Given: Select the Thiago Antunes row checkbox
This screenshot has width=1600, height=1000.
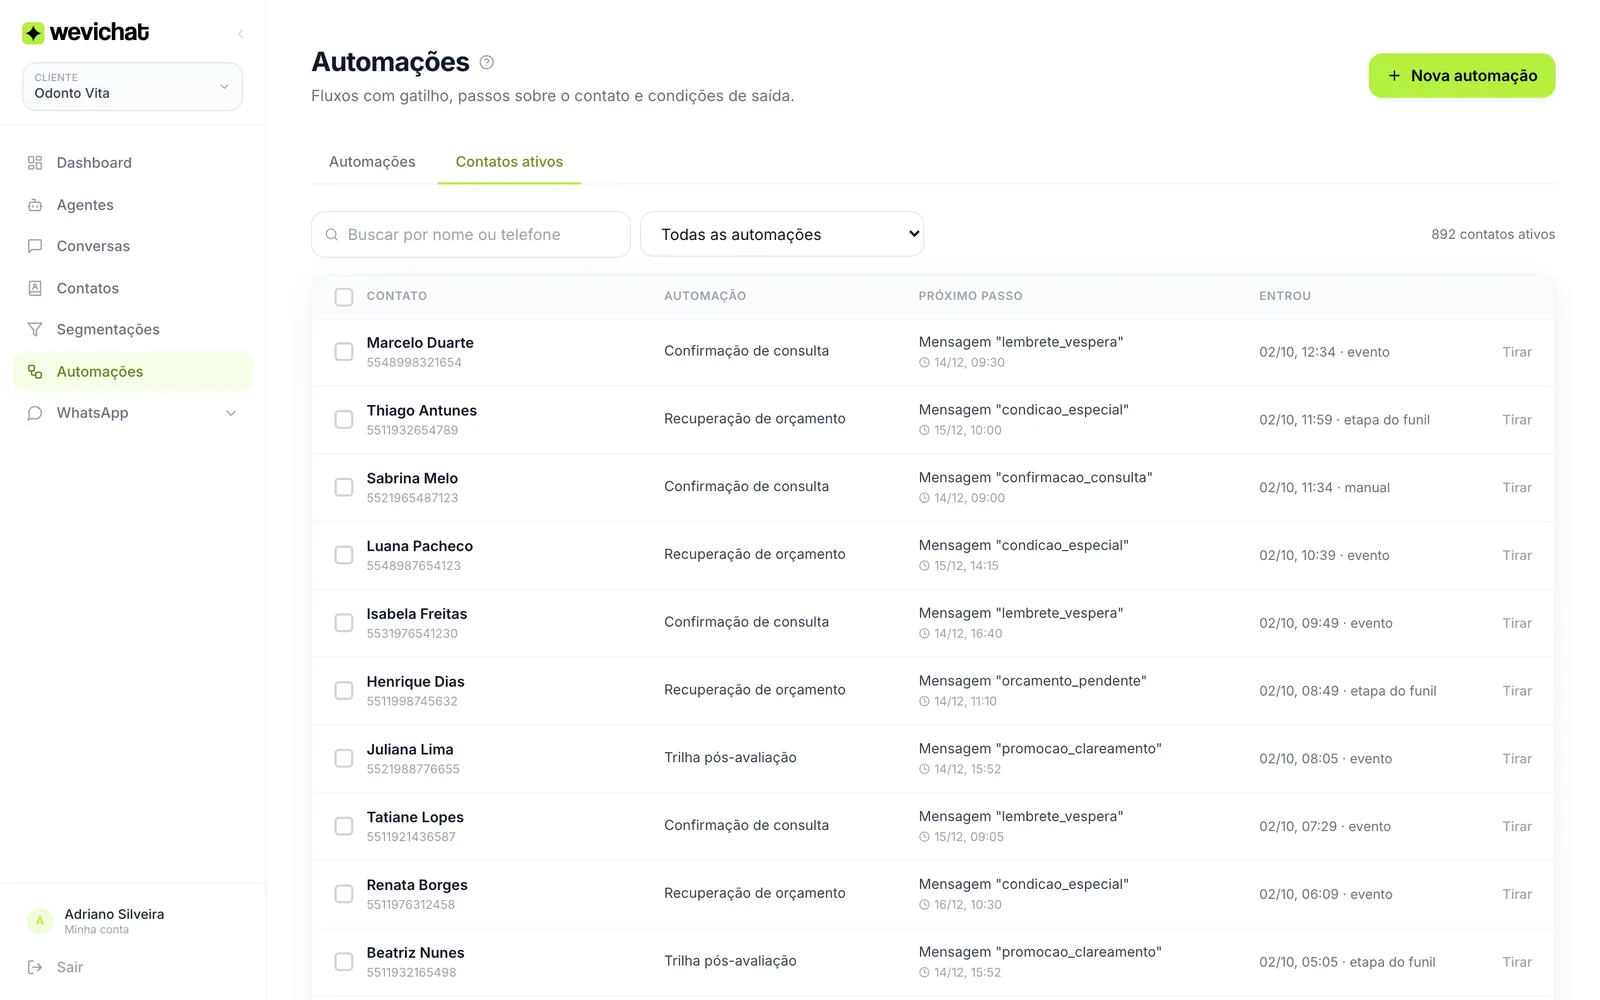Looking at the screenshot, I should pos(344,420).
